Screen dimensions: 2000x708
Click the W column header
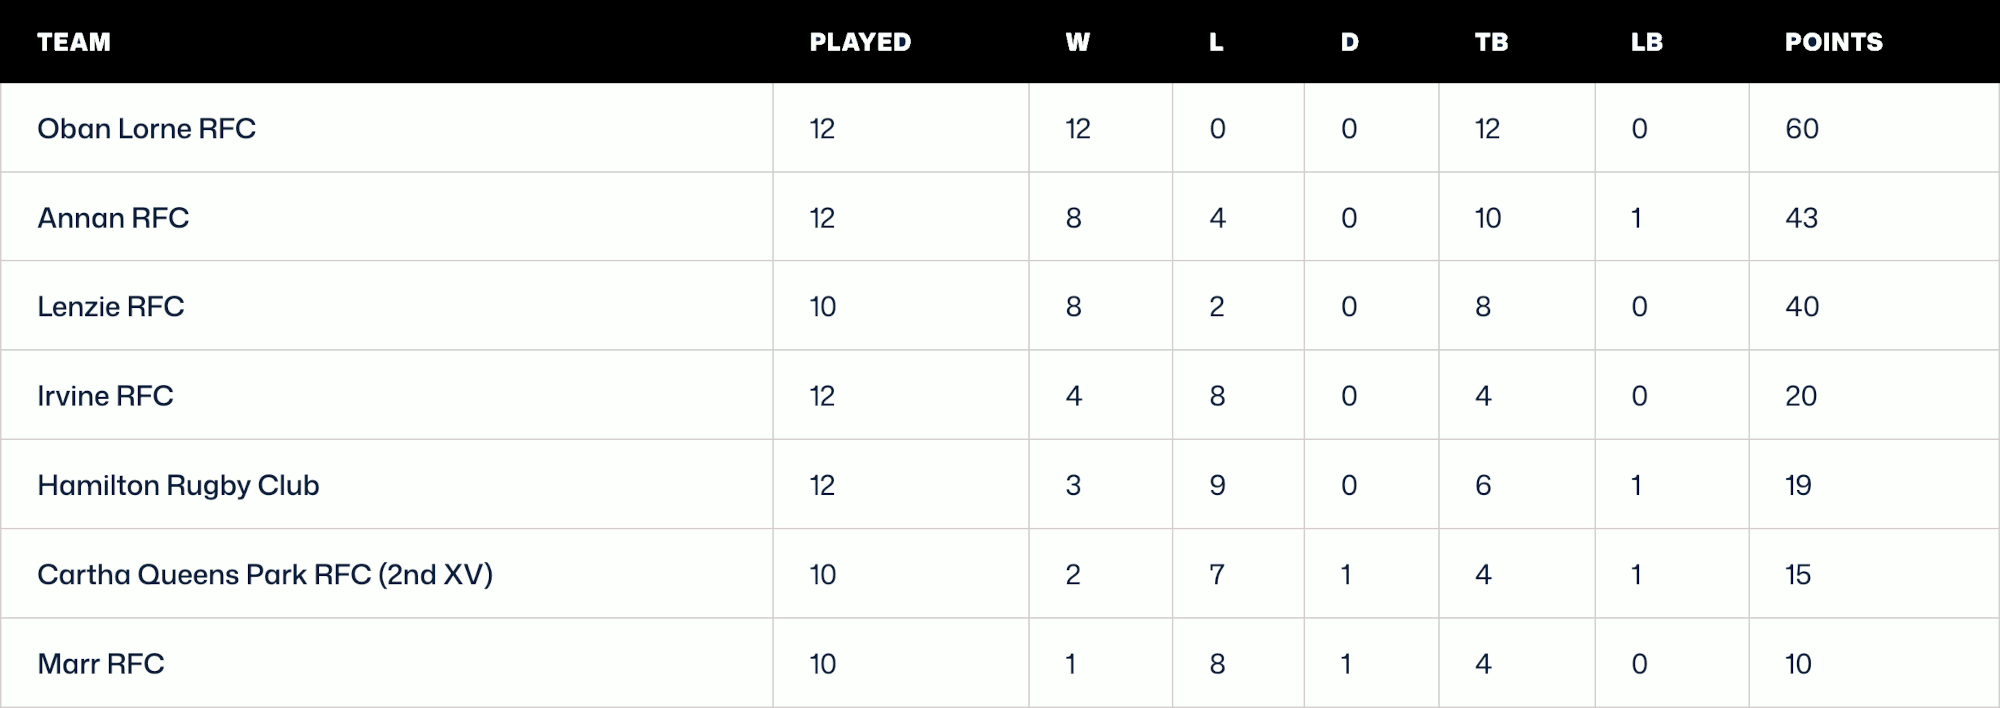[x=1077, y=42]
